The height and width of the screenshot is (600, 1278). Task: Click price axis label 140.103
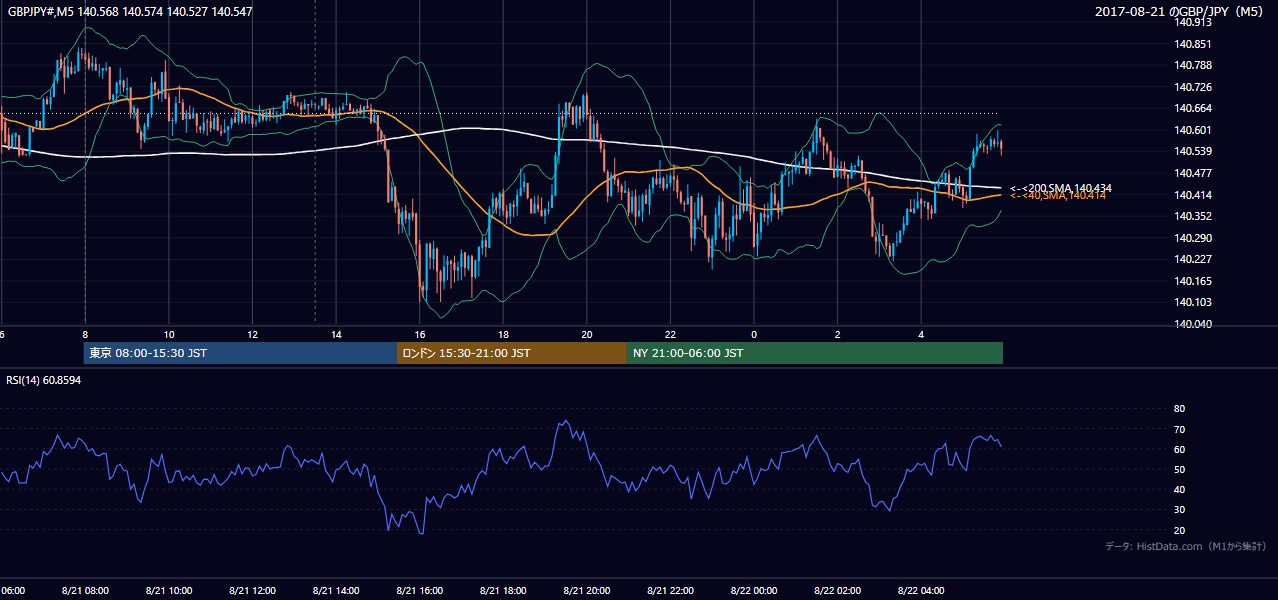tap(1193, 302)
